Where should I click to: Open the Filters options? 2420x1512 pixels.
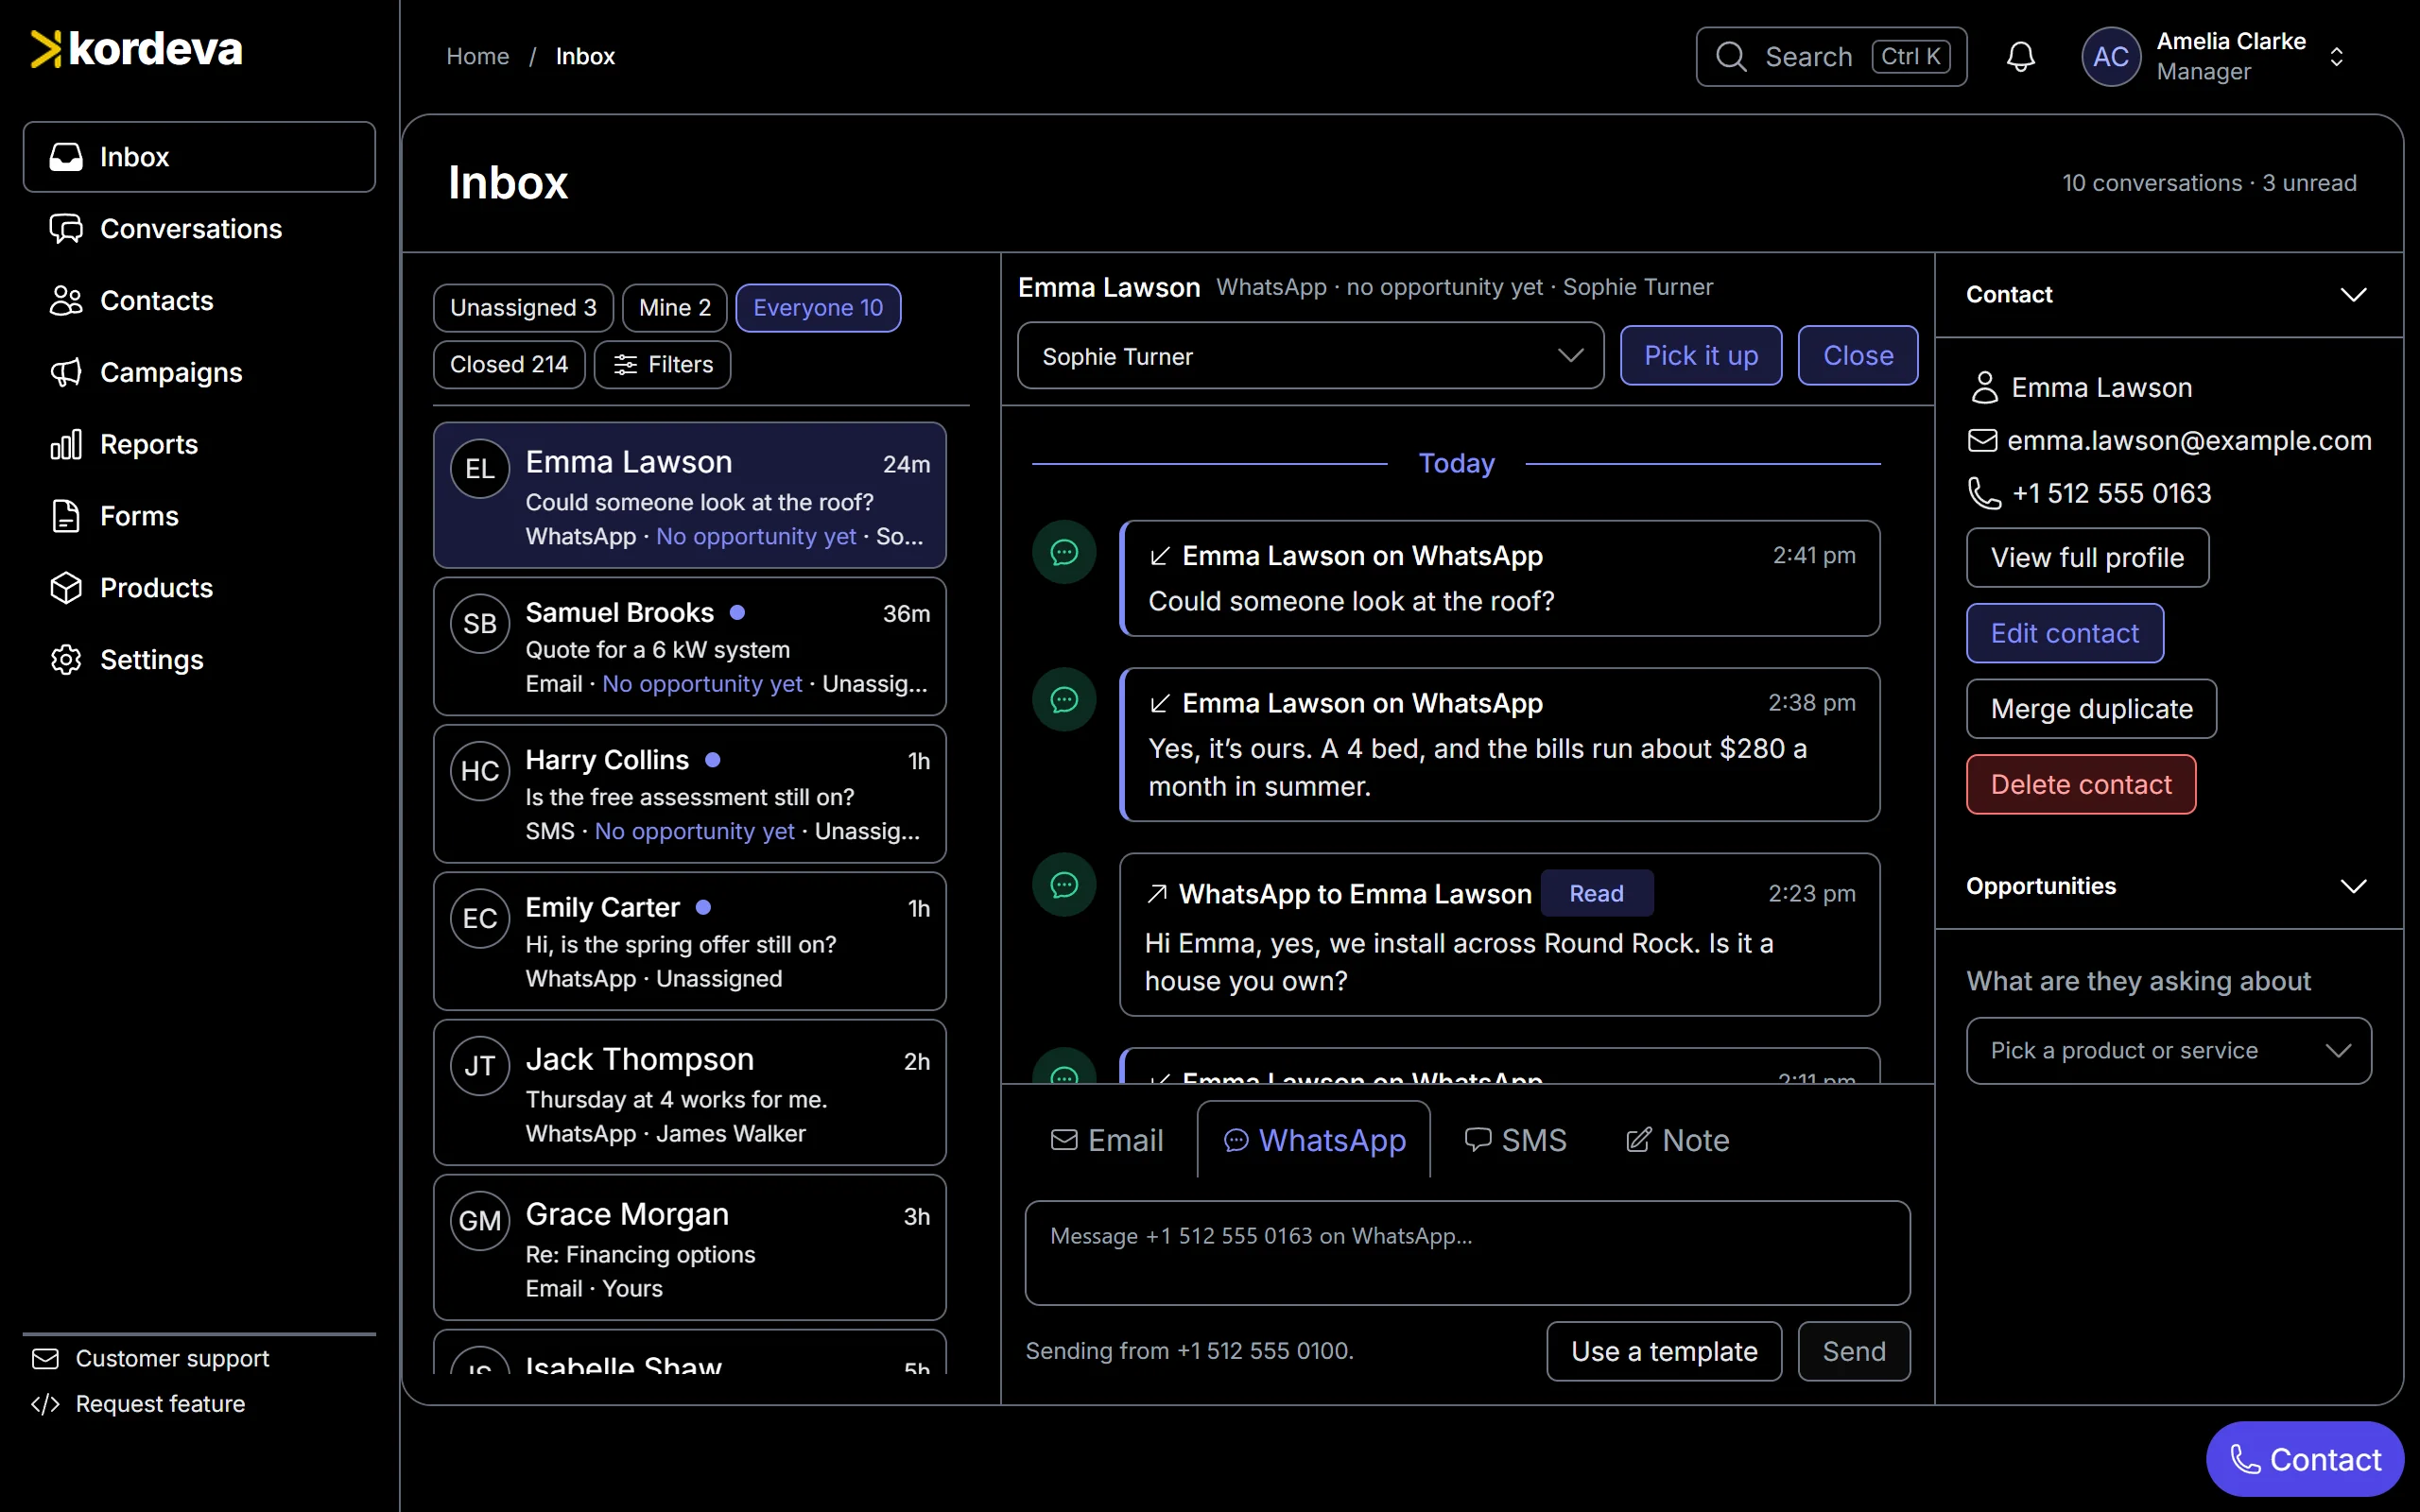(662, 365)
